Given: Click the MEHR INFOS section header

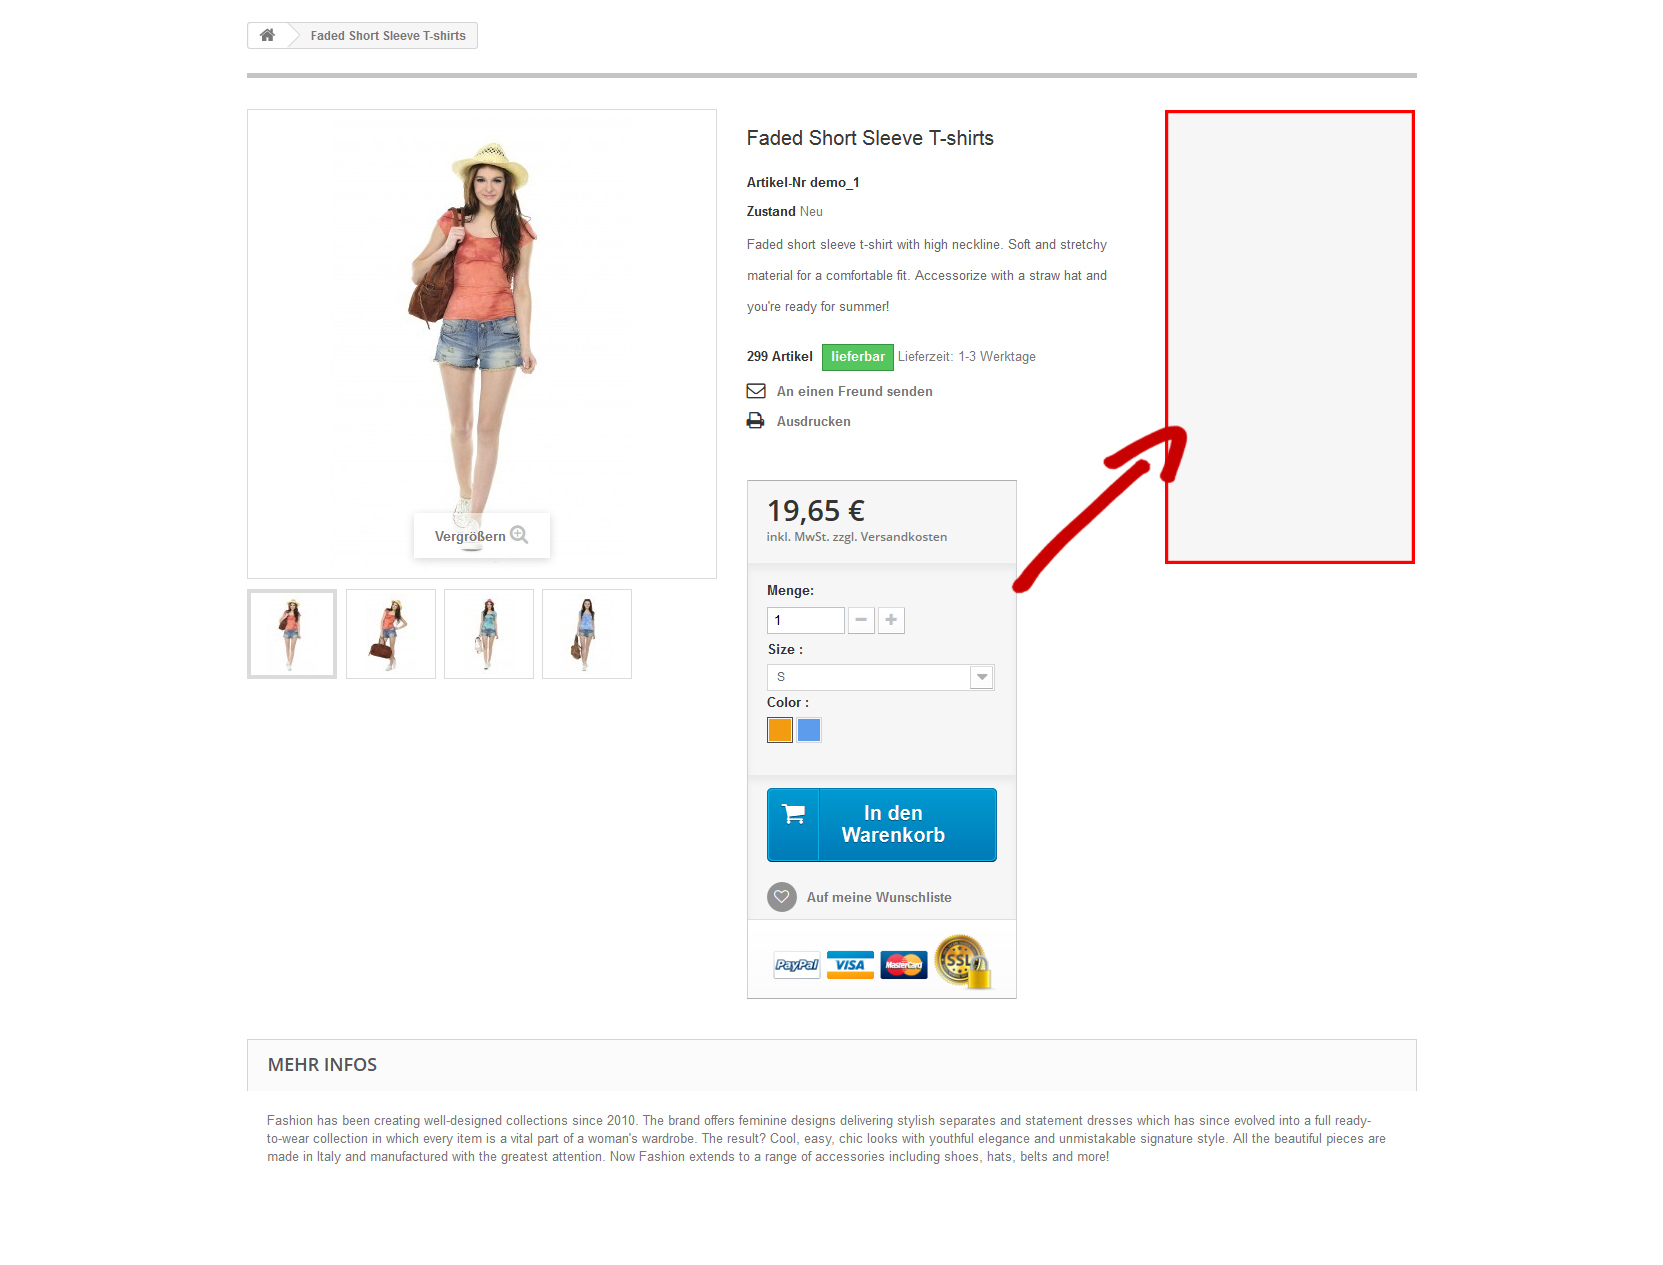Looking at the screenshot, I should (x=322, y=1065).
